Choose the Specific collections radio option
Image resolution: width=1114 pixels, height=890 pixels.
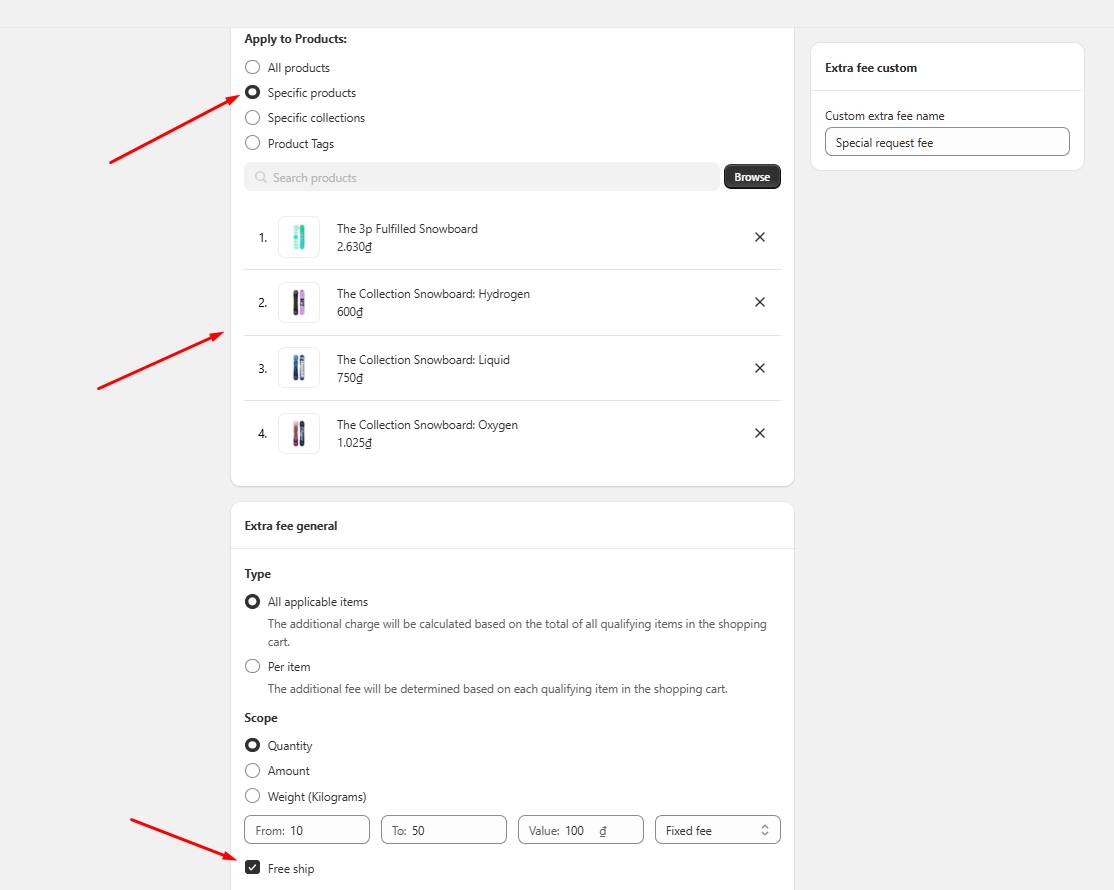coord(253,118)
